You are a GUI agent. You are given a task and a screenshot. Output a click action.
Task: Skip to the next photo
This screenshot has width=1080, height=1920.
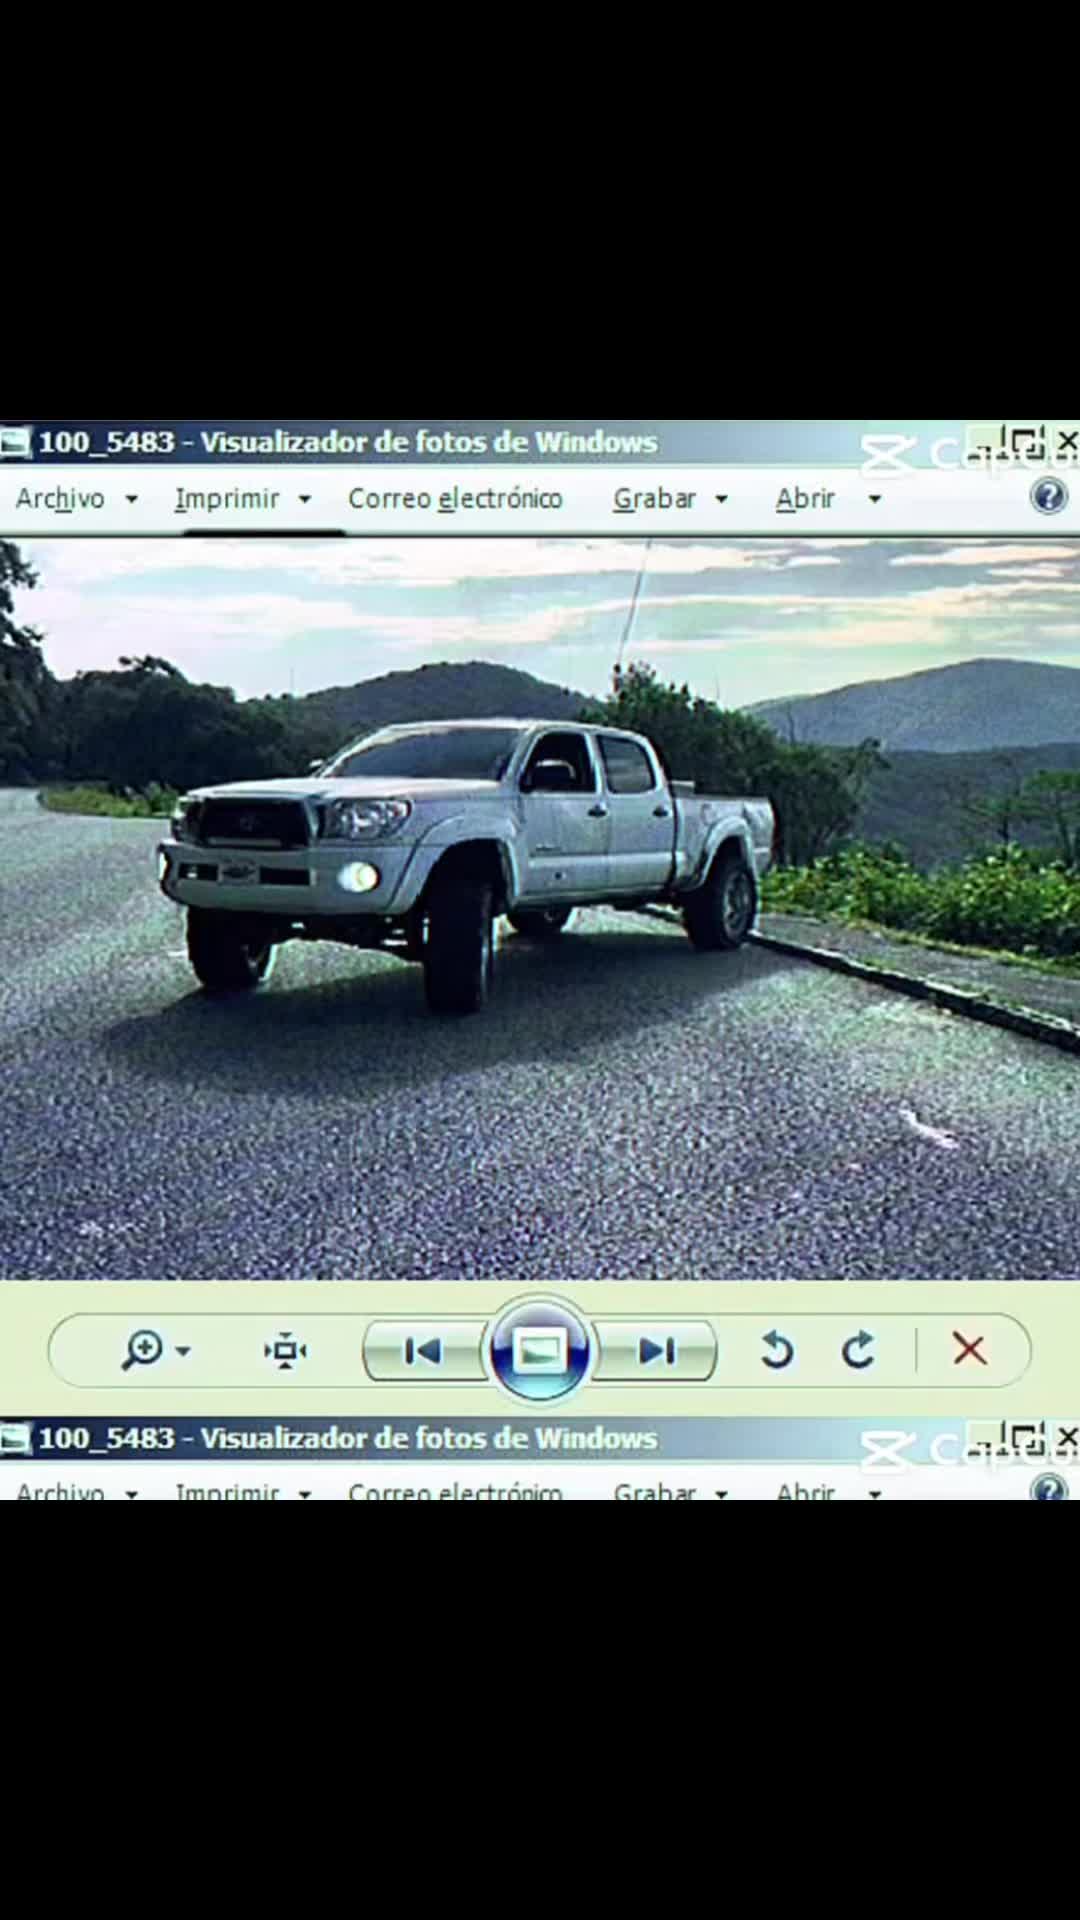coord(655,1351)
